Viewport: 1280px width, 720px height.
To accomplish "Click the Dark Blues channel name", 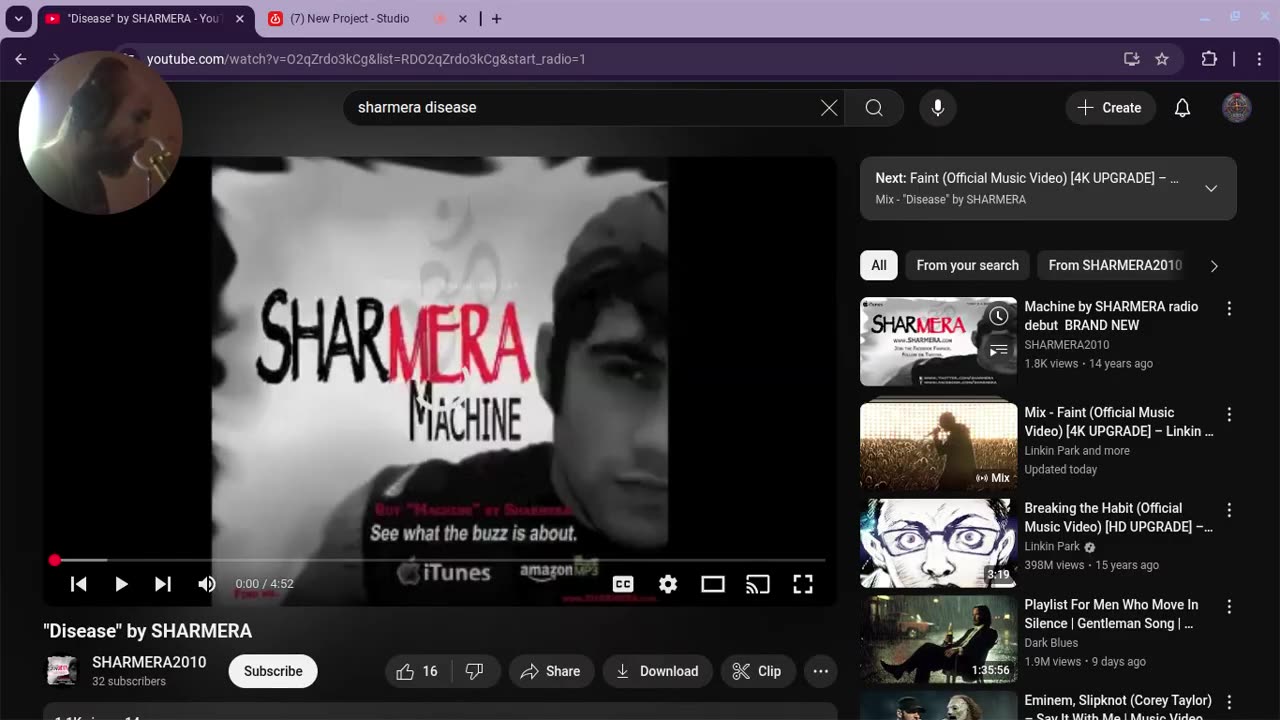I will point(1051,643).
